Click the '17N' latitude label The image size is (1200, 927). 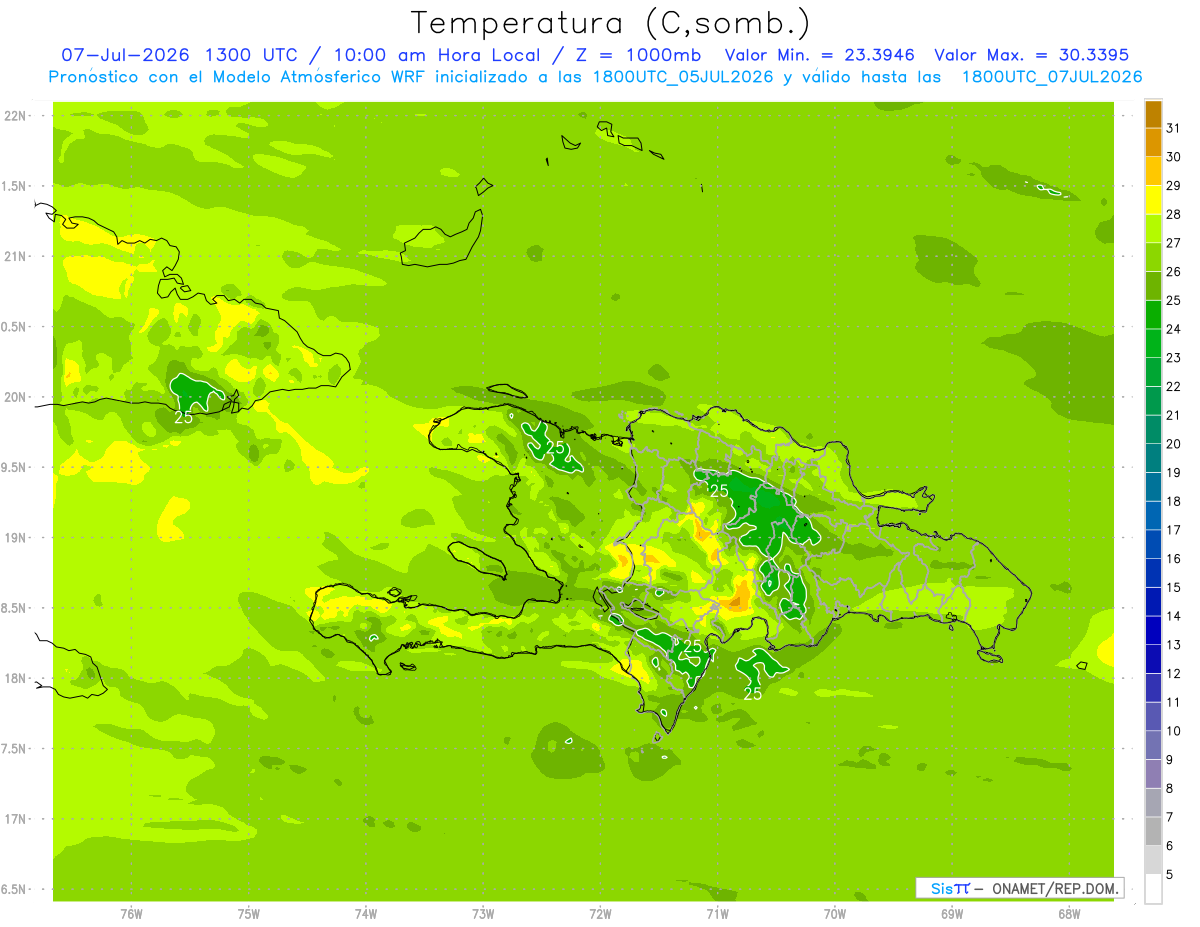(x=17, y=819)
